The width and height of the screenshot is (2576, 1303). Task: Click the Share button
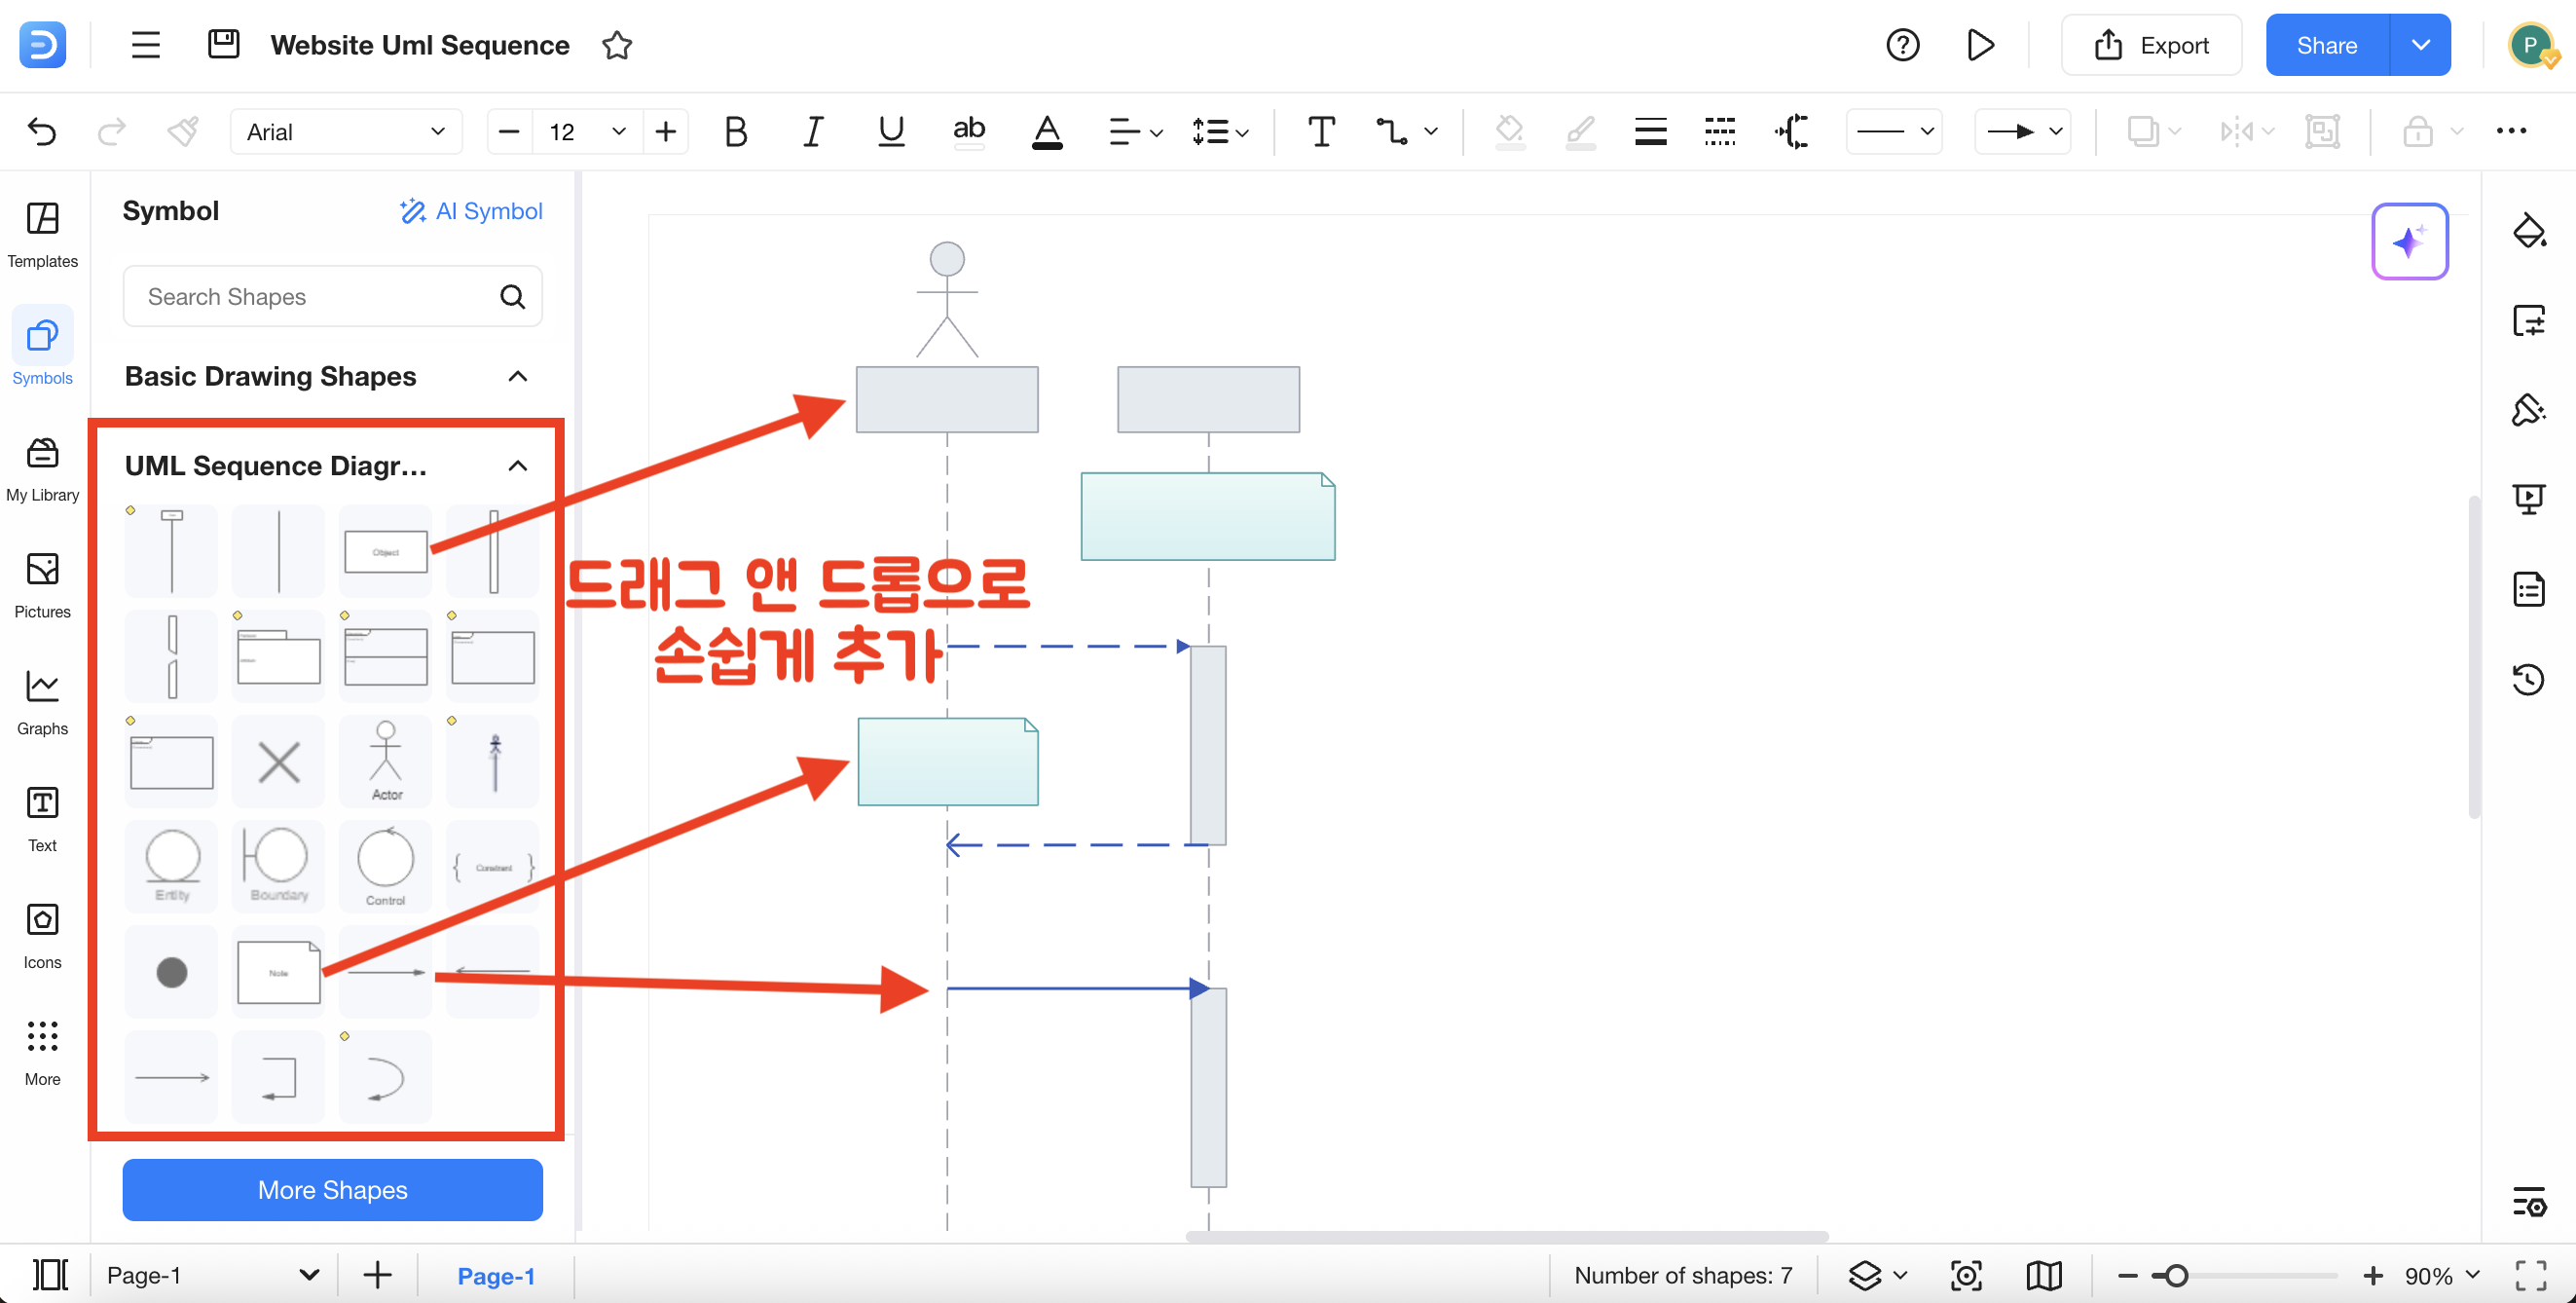tap(2327, 45)
